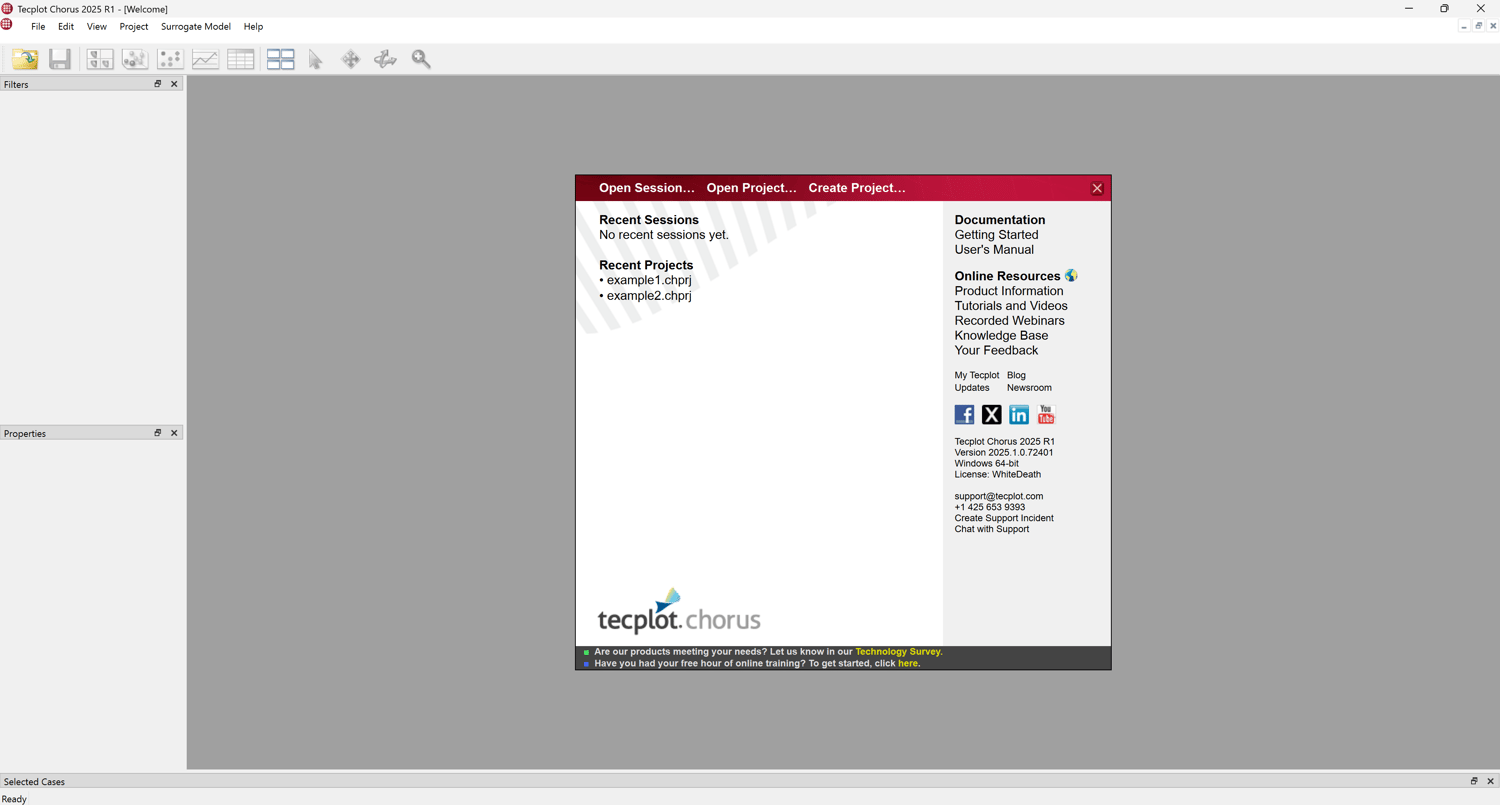Open the View menu

coord(97,27)
